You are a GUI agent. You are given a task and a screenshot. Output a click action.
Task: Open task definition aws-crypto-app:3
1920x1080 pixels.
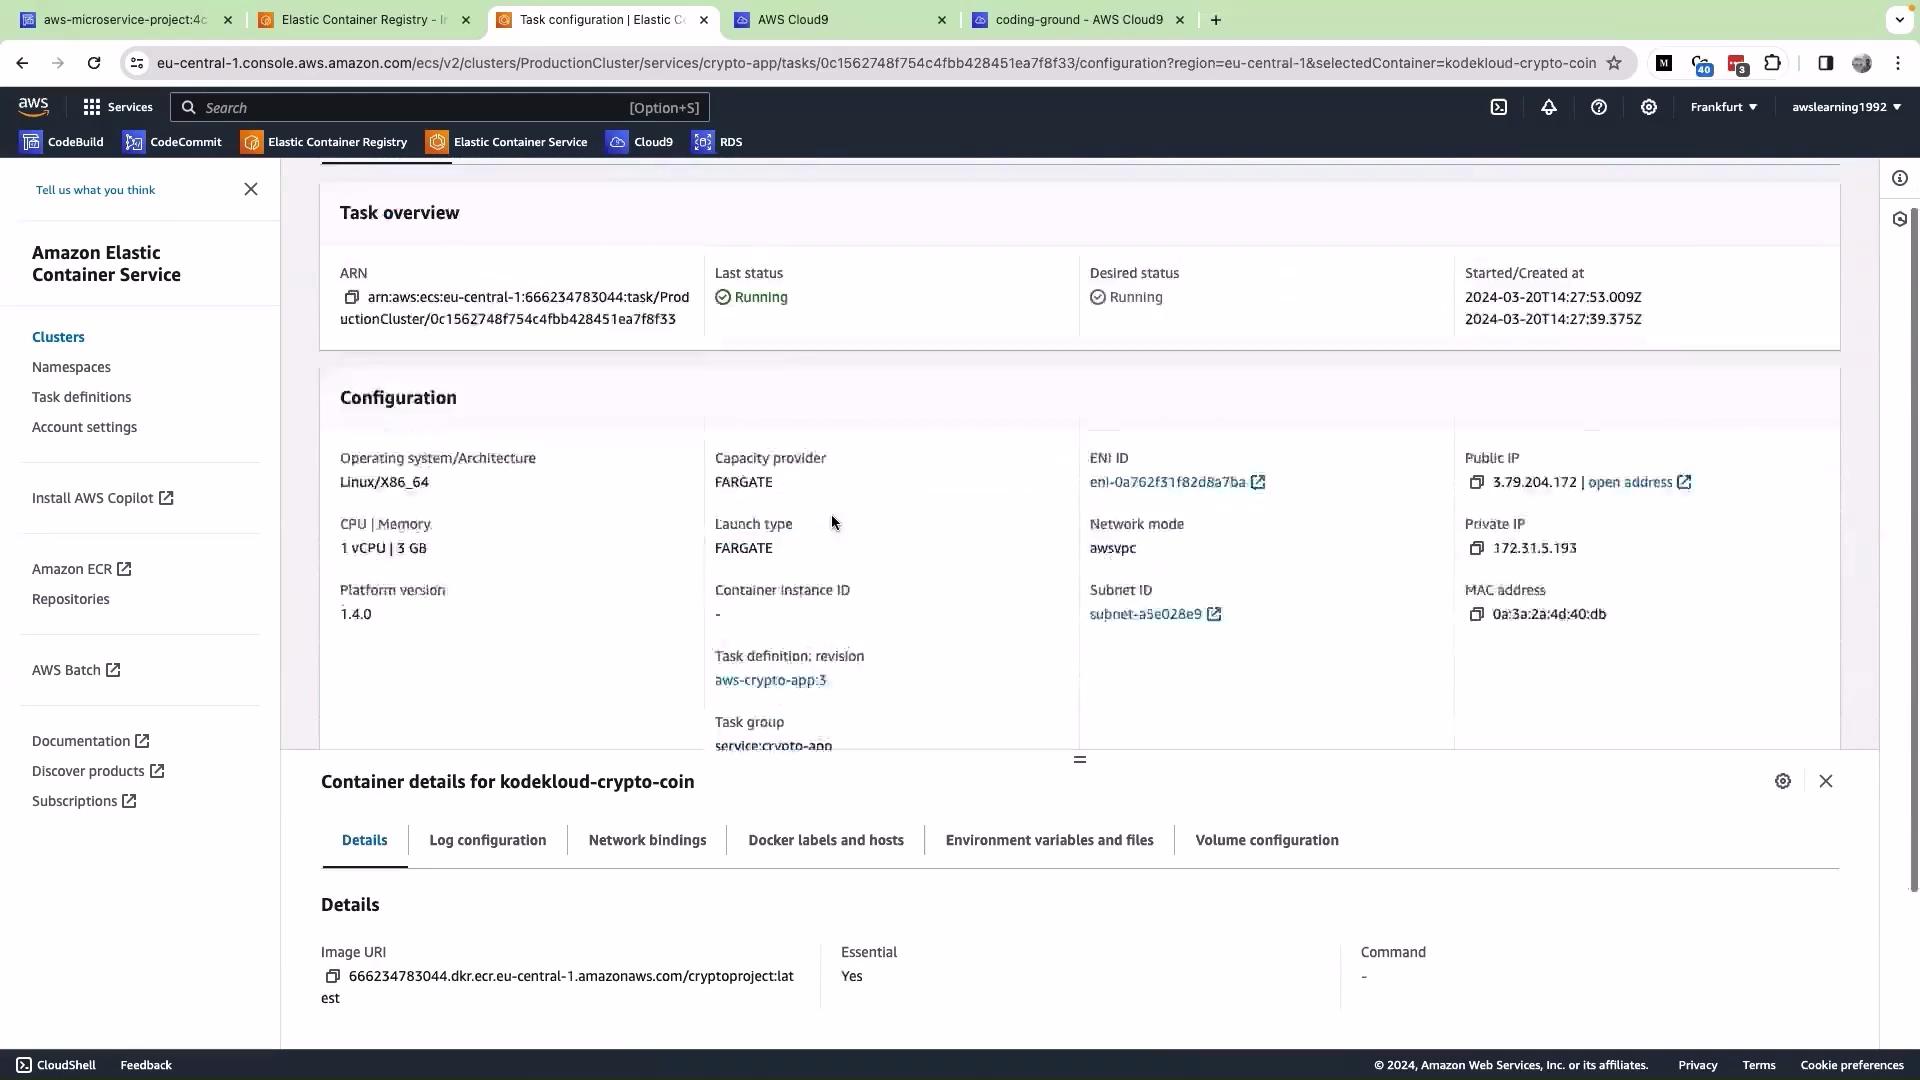(x=770, y=680)
